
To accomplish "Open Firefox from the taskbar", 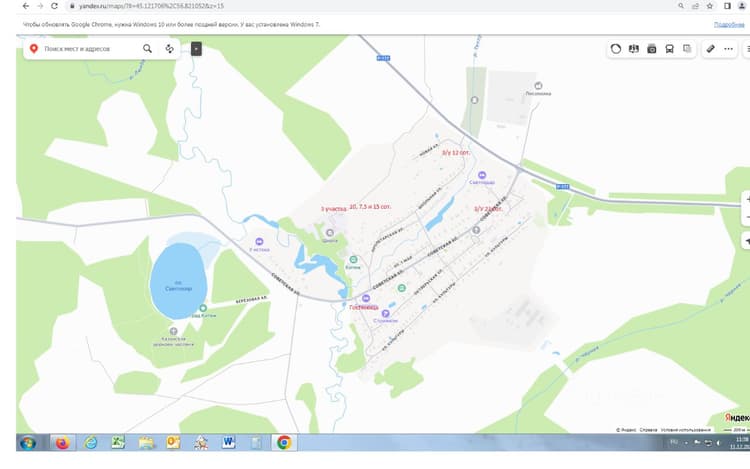I will [x=62, y=443].
